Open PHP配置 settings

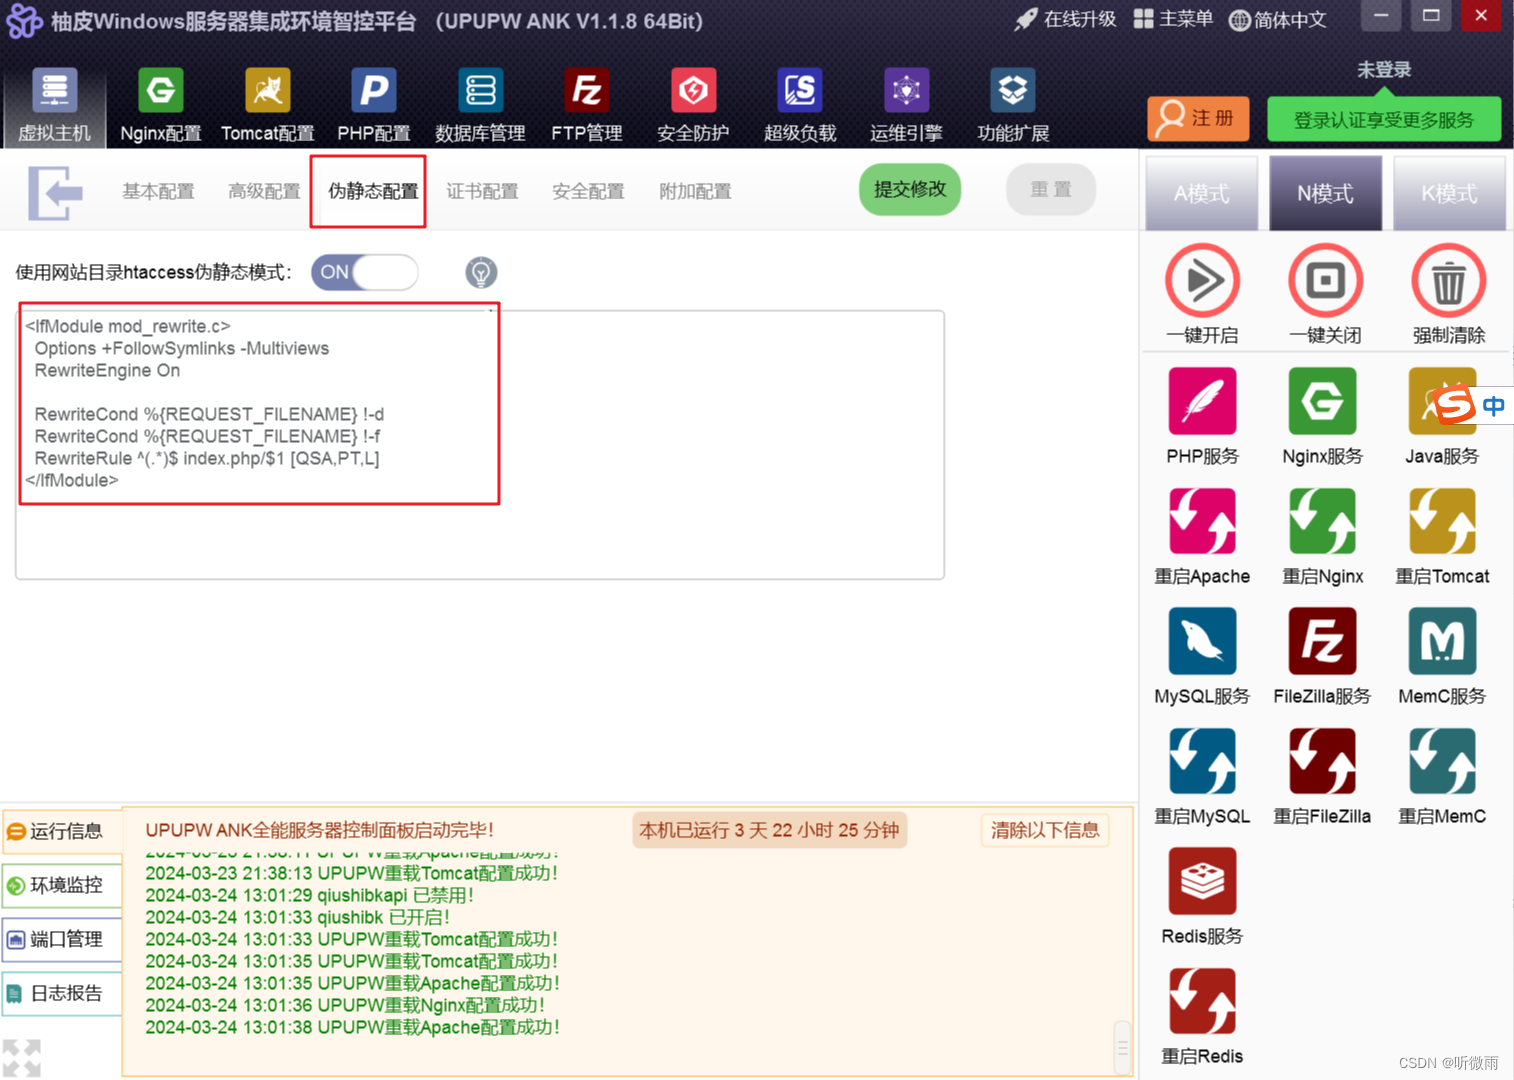pyautogui.click(x=373, y=105)
